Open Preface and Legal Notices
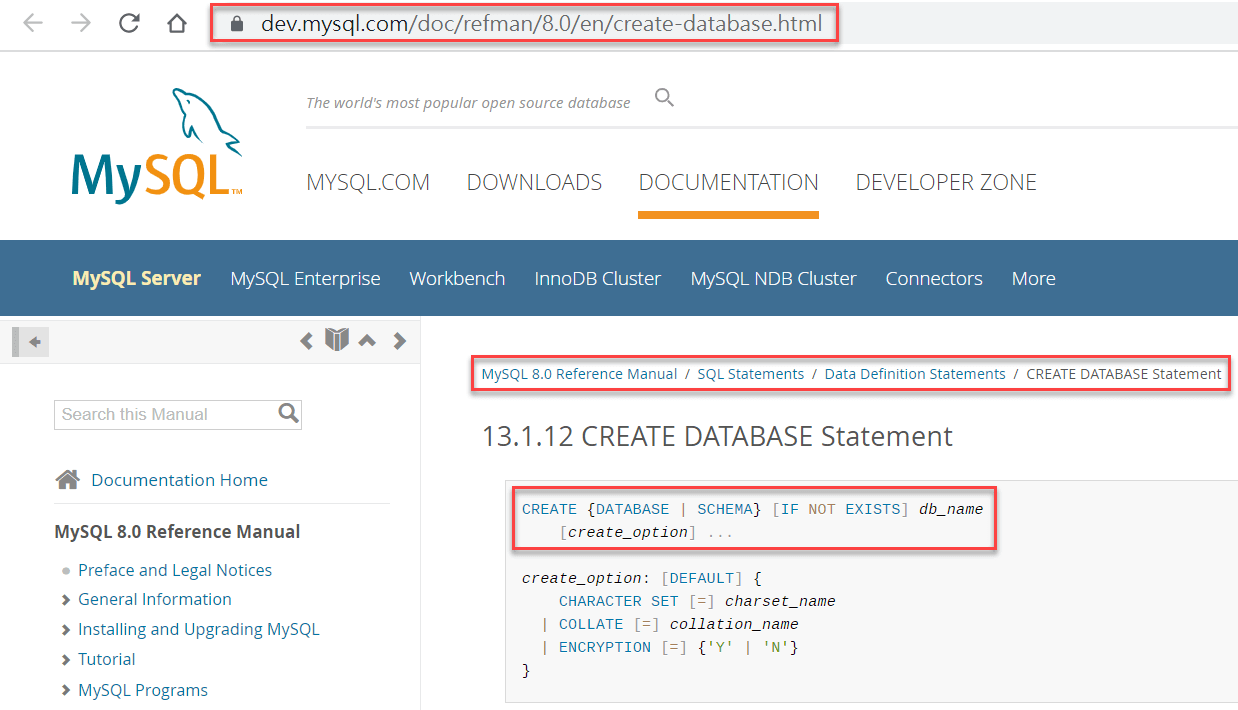The image size is (1238, 710). pyautogui.click(x=175, y=570)
